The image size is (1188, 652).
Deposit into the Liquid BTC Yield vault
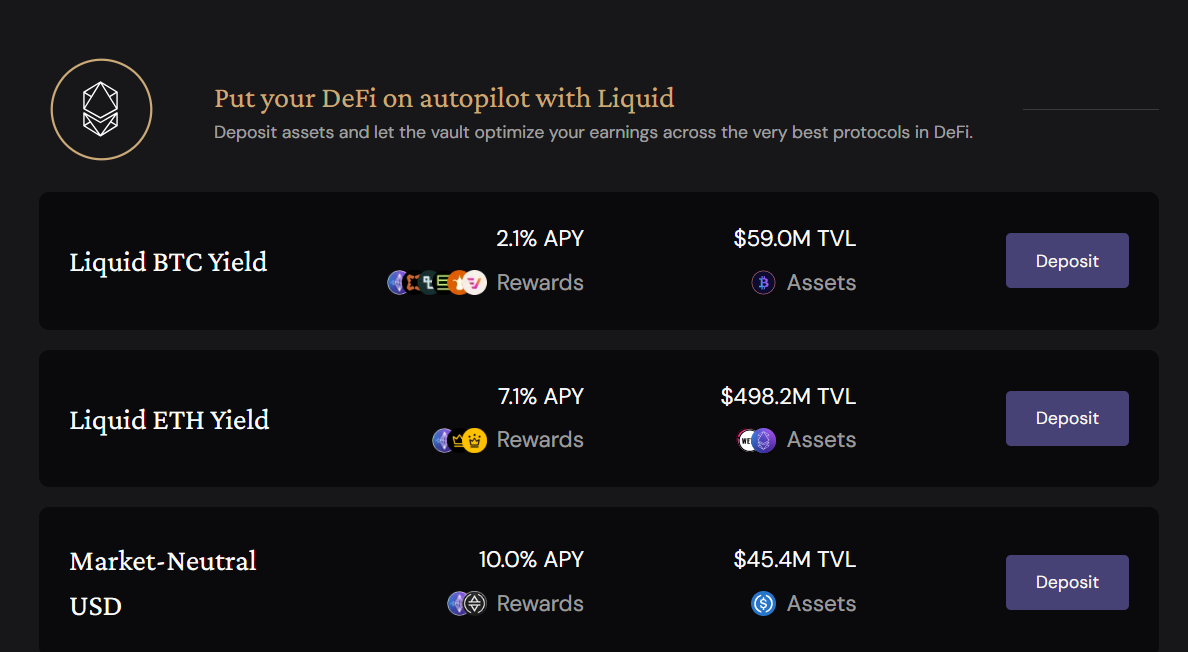[x=1067, y=260]
